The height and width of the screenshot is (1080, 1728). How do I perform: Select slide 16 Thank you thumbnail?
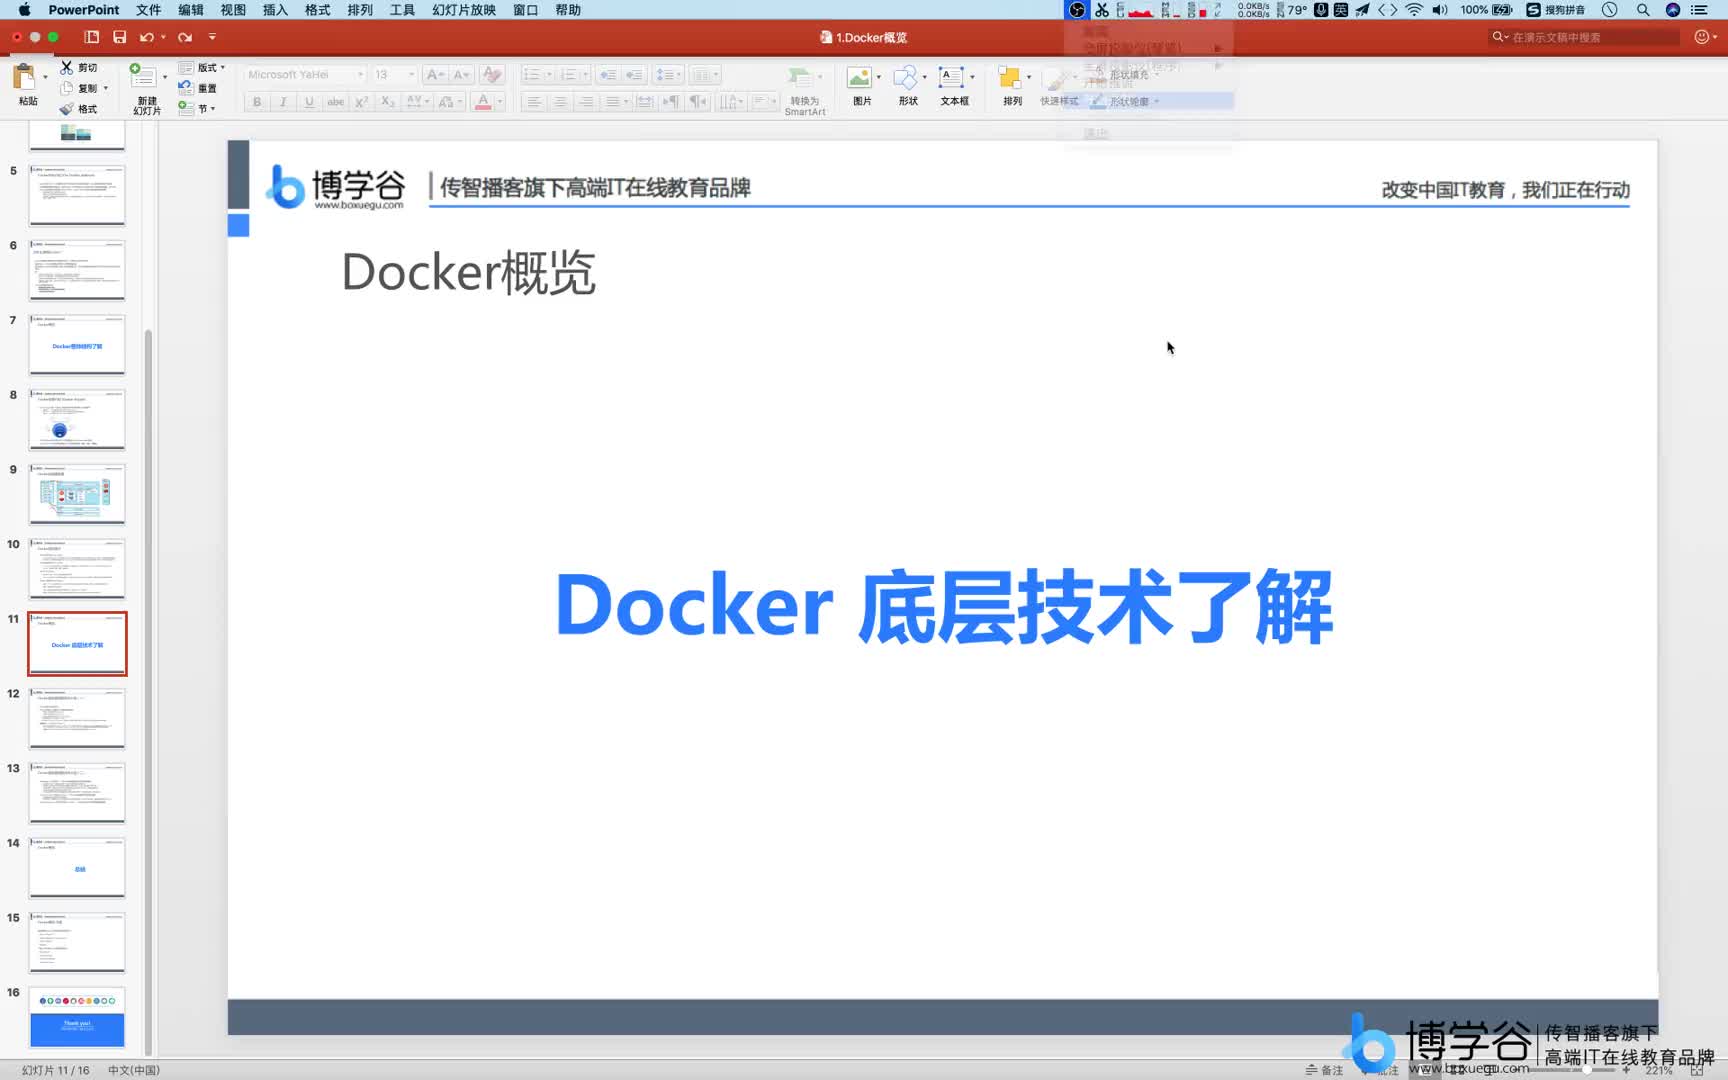77,1016
